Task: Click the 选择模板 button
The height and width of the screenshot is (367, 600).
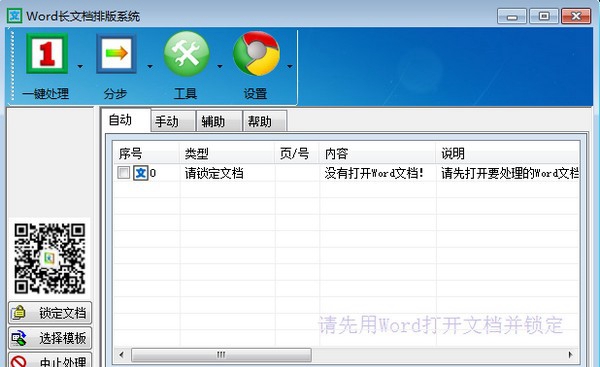Action: tap(50, 338)
